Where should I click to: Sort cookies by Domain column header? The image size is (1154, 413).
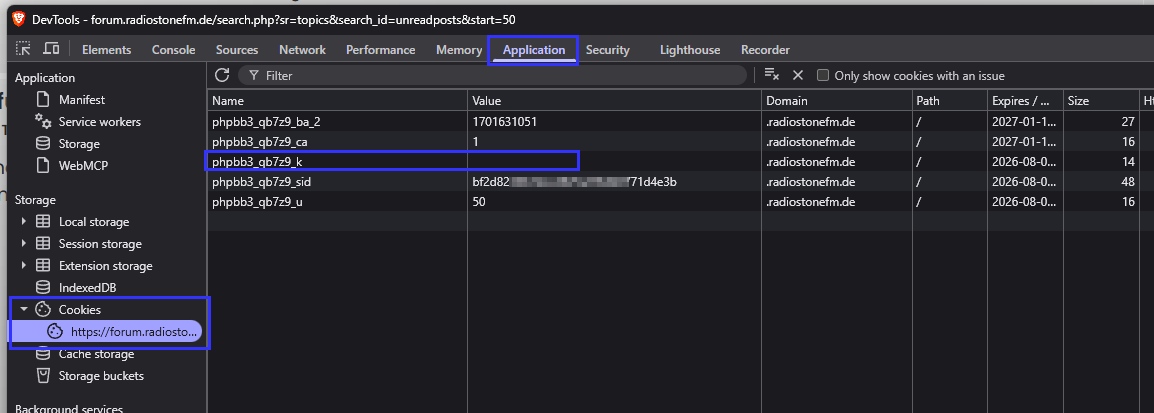point(837,101)
